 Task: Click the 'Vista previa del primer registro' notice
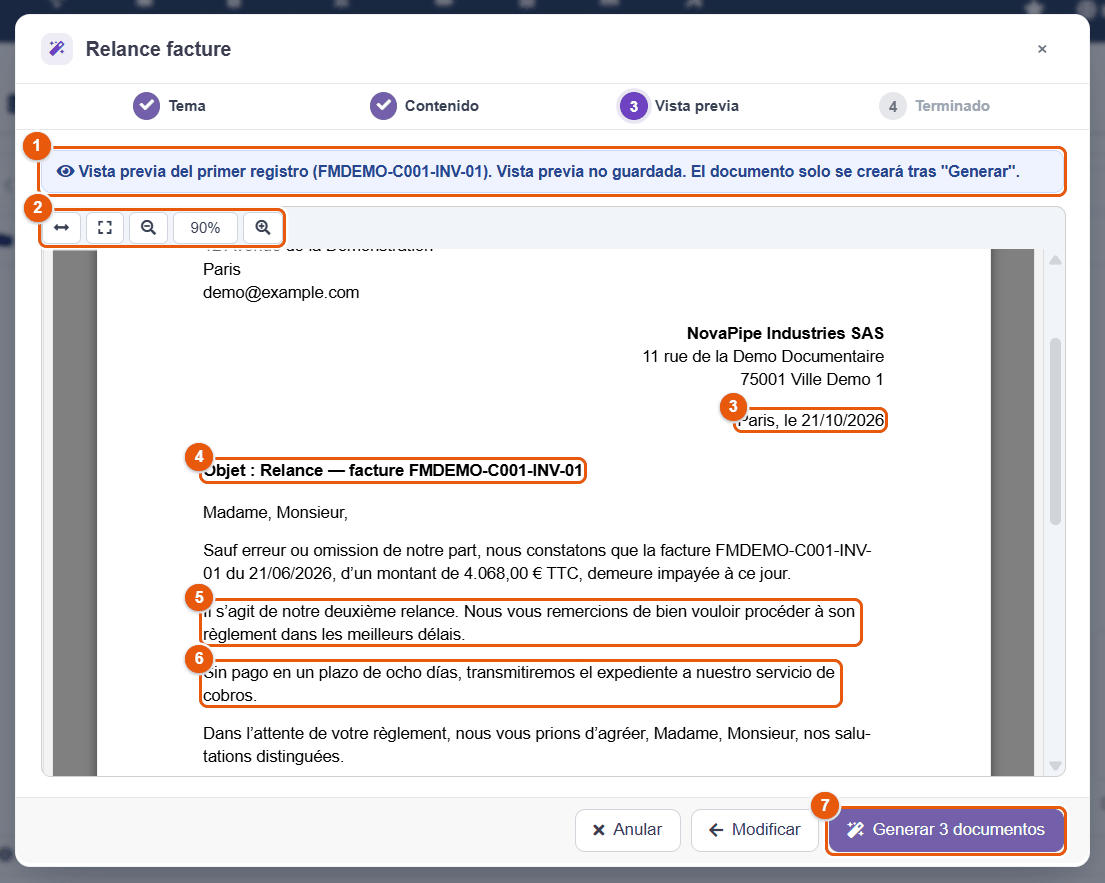tap(552, 171)
